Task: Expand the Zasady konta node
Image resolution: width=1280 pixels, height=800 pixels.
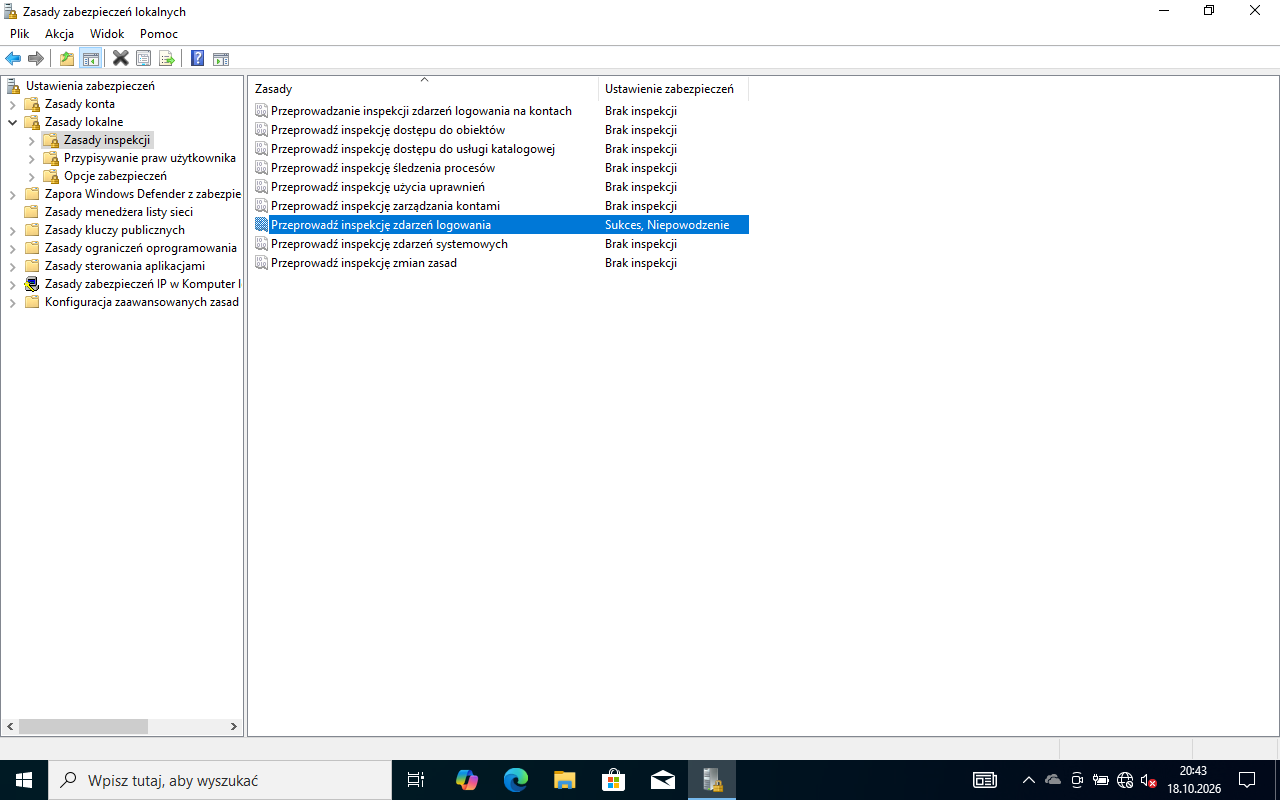Action: coord(13,104)
